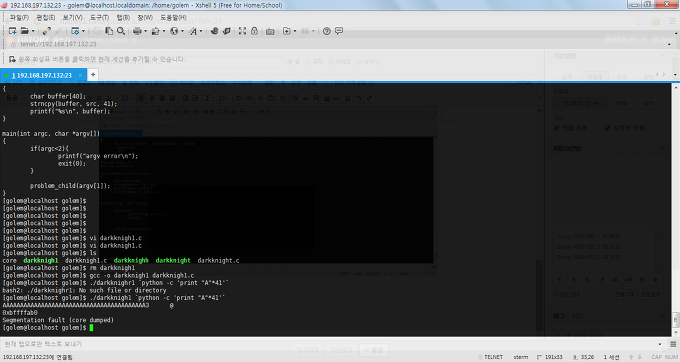Click the Connect pencil-shaped icon

click(x=46, y=31)
